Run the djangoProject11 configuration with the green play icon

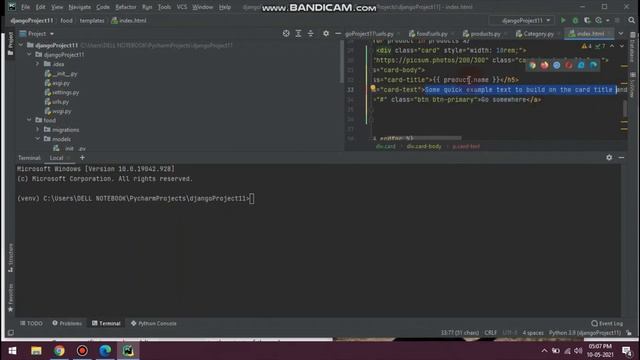(x=563, y=20)
